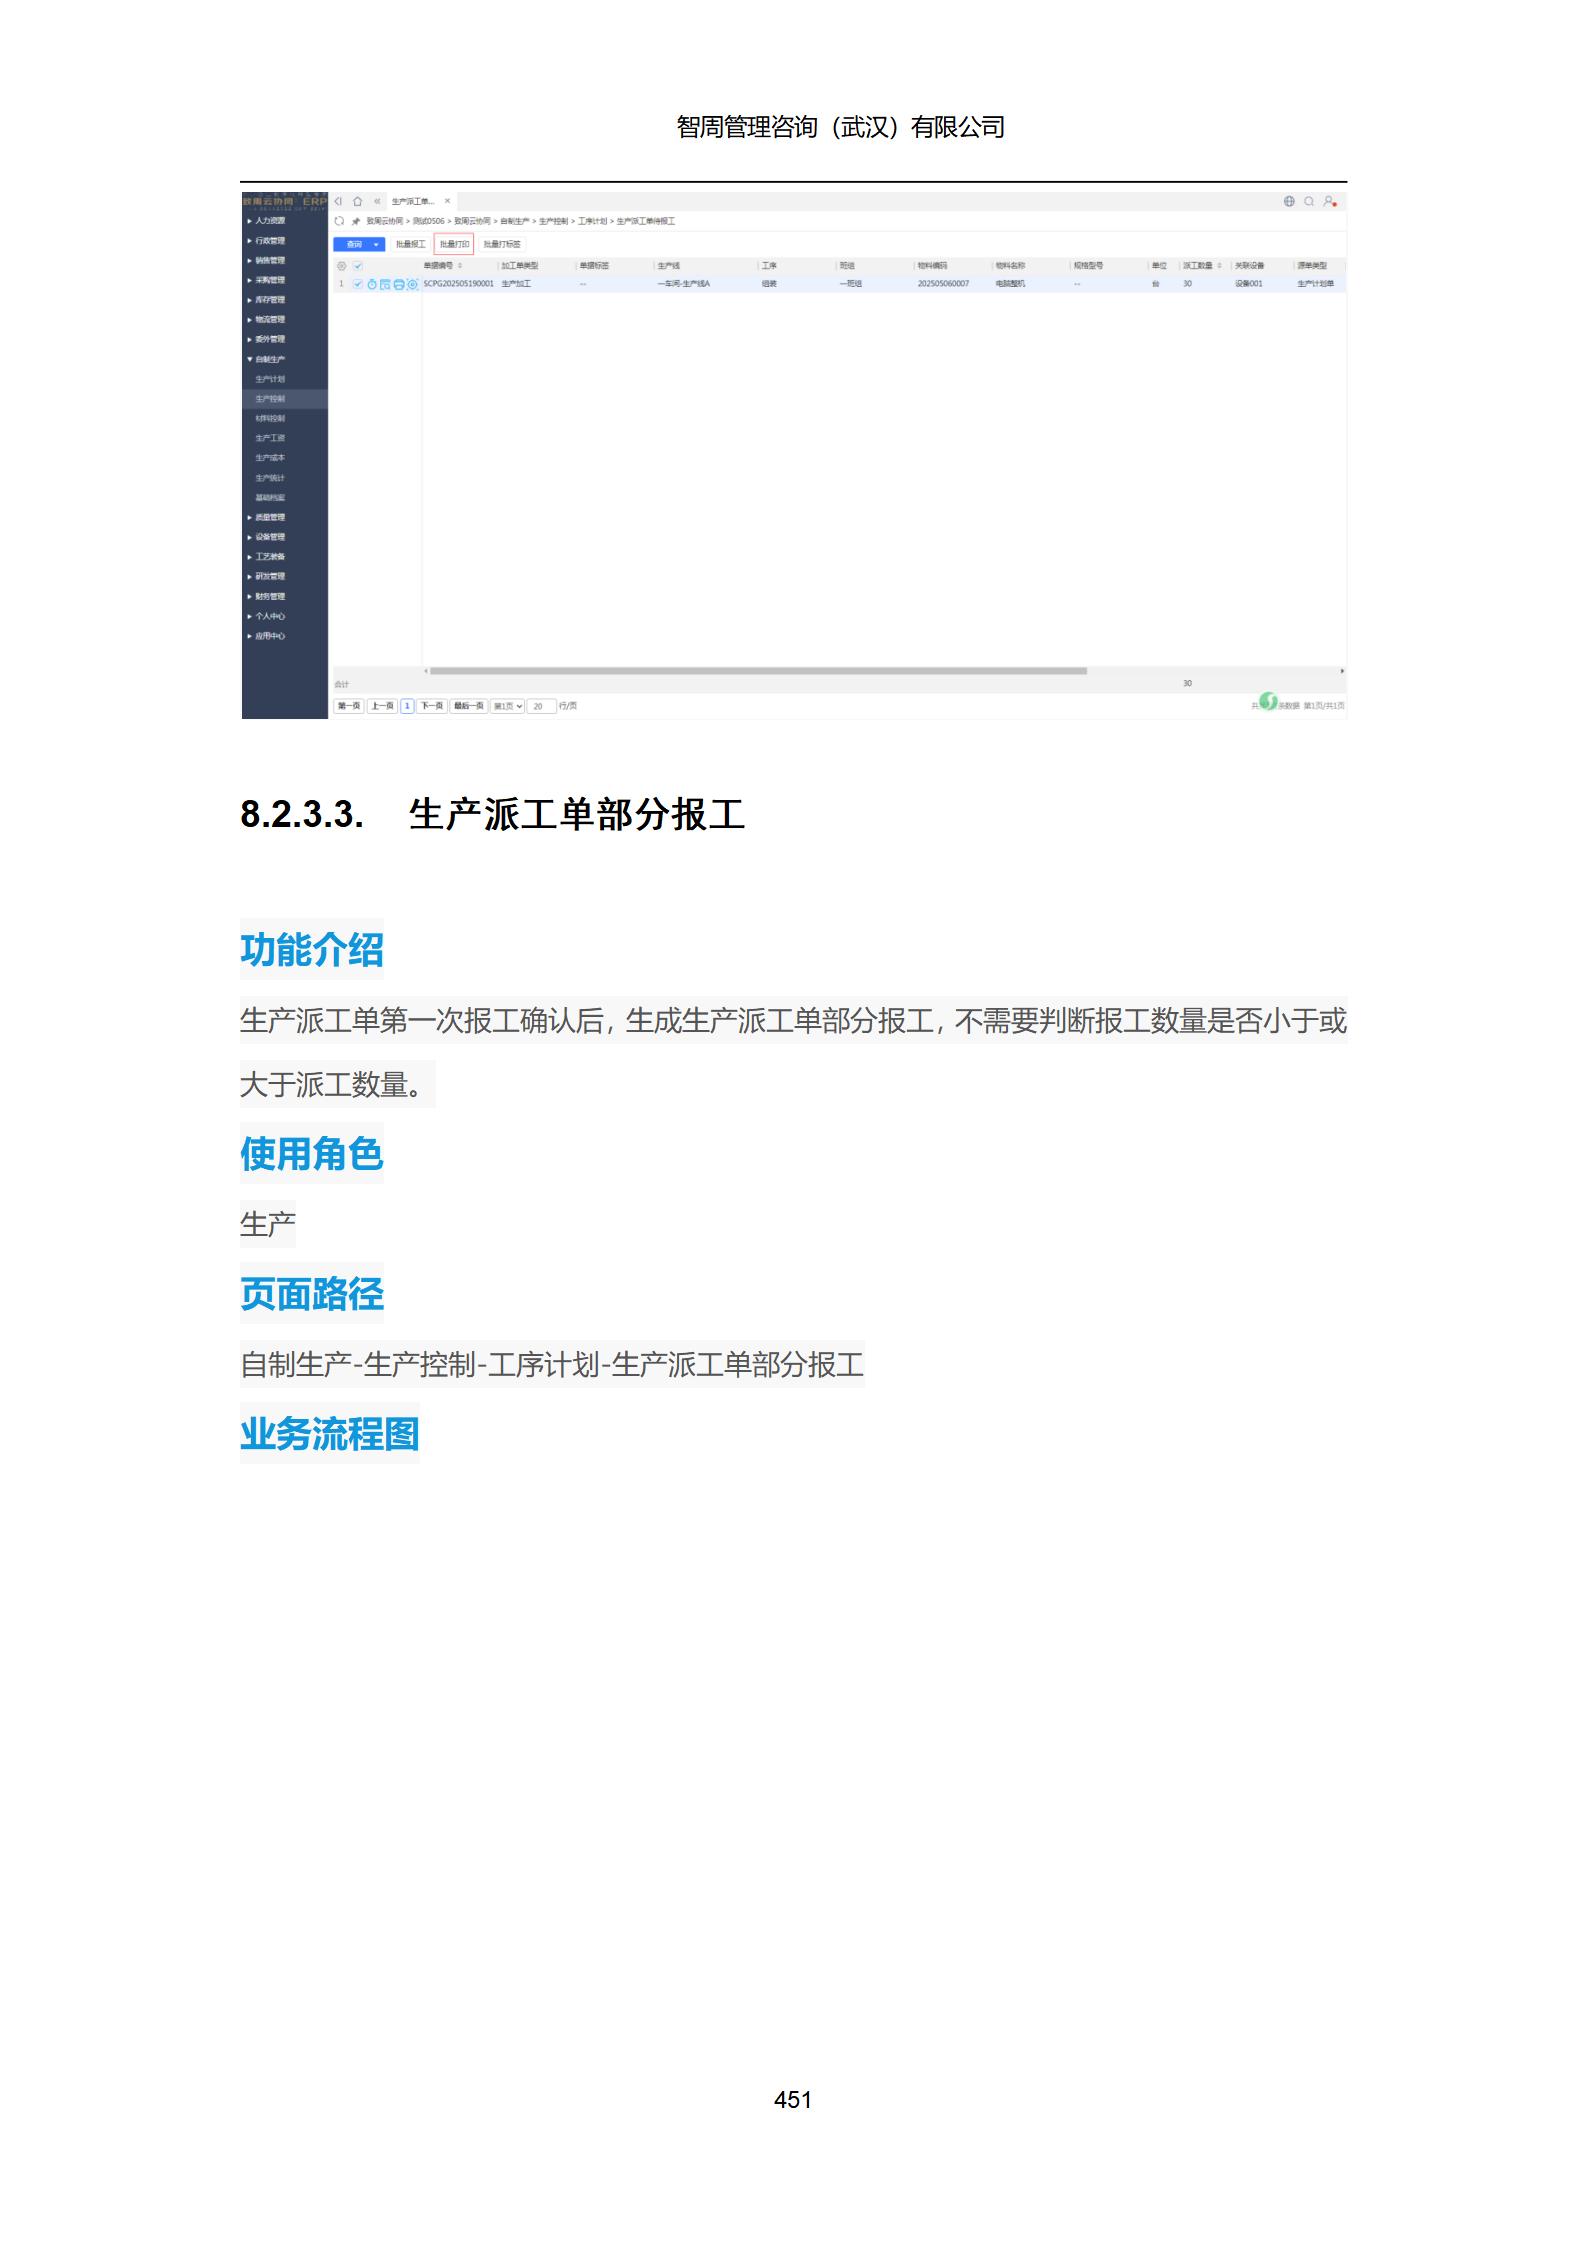
Task: Toggle the row 1 checkbox
Action: [x=358, y=284]
